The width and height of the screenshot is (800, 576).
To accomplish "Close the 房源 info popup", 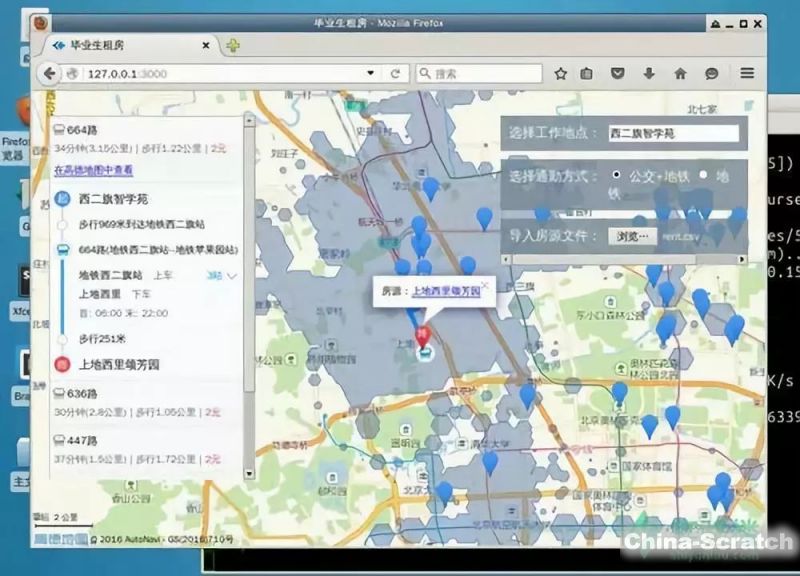I will tap(485, 284).
